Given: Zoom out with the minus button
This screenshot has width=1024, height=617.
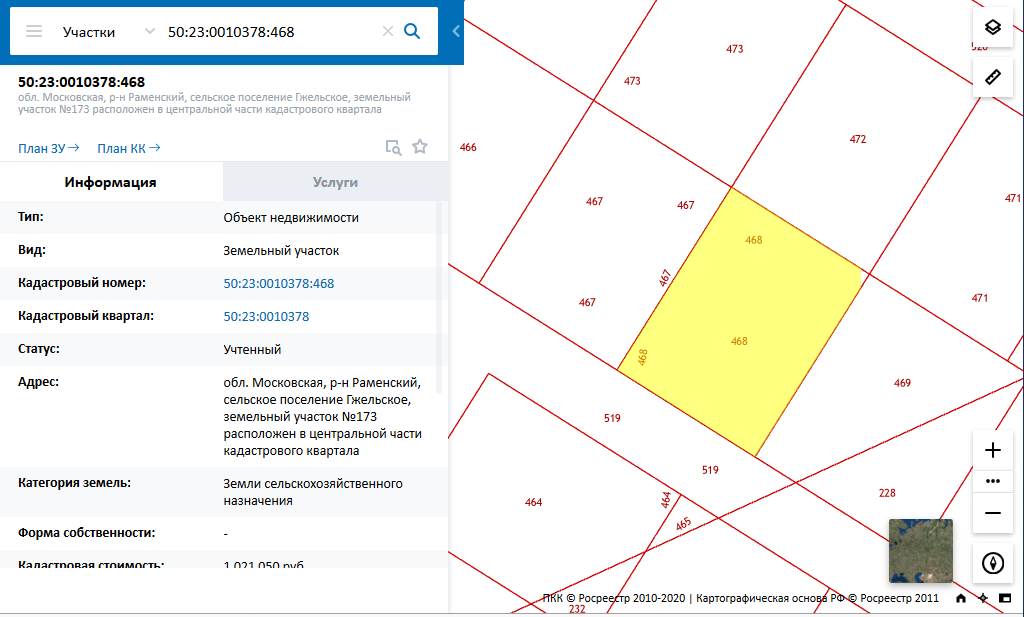Looking at the screenshot, I should pos(993,513).
